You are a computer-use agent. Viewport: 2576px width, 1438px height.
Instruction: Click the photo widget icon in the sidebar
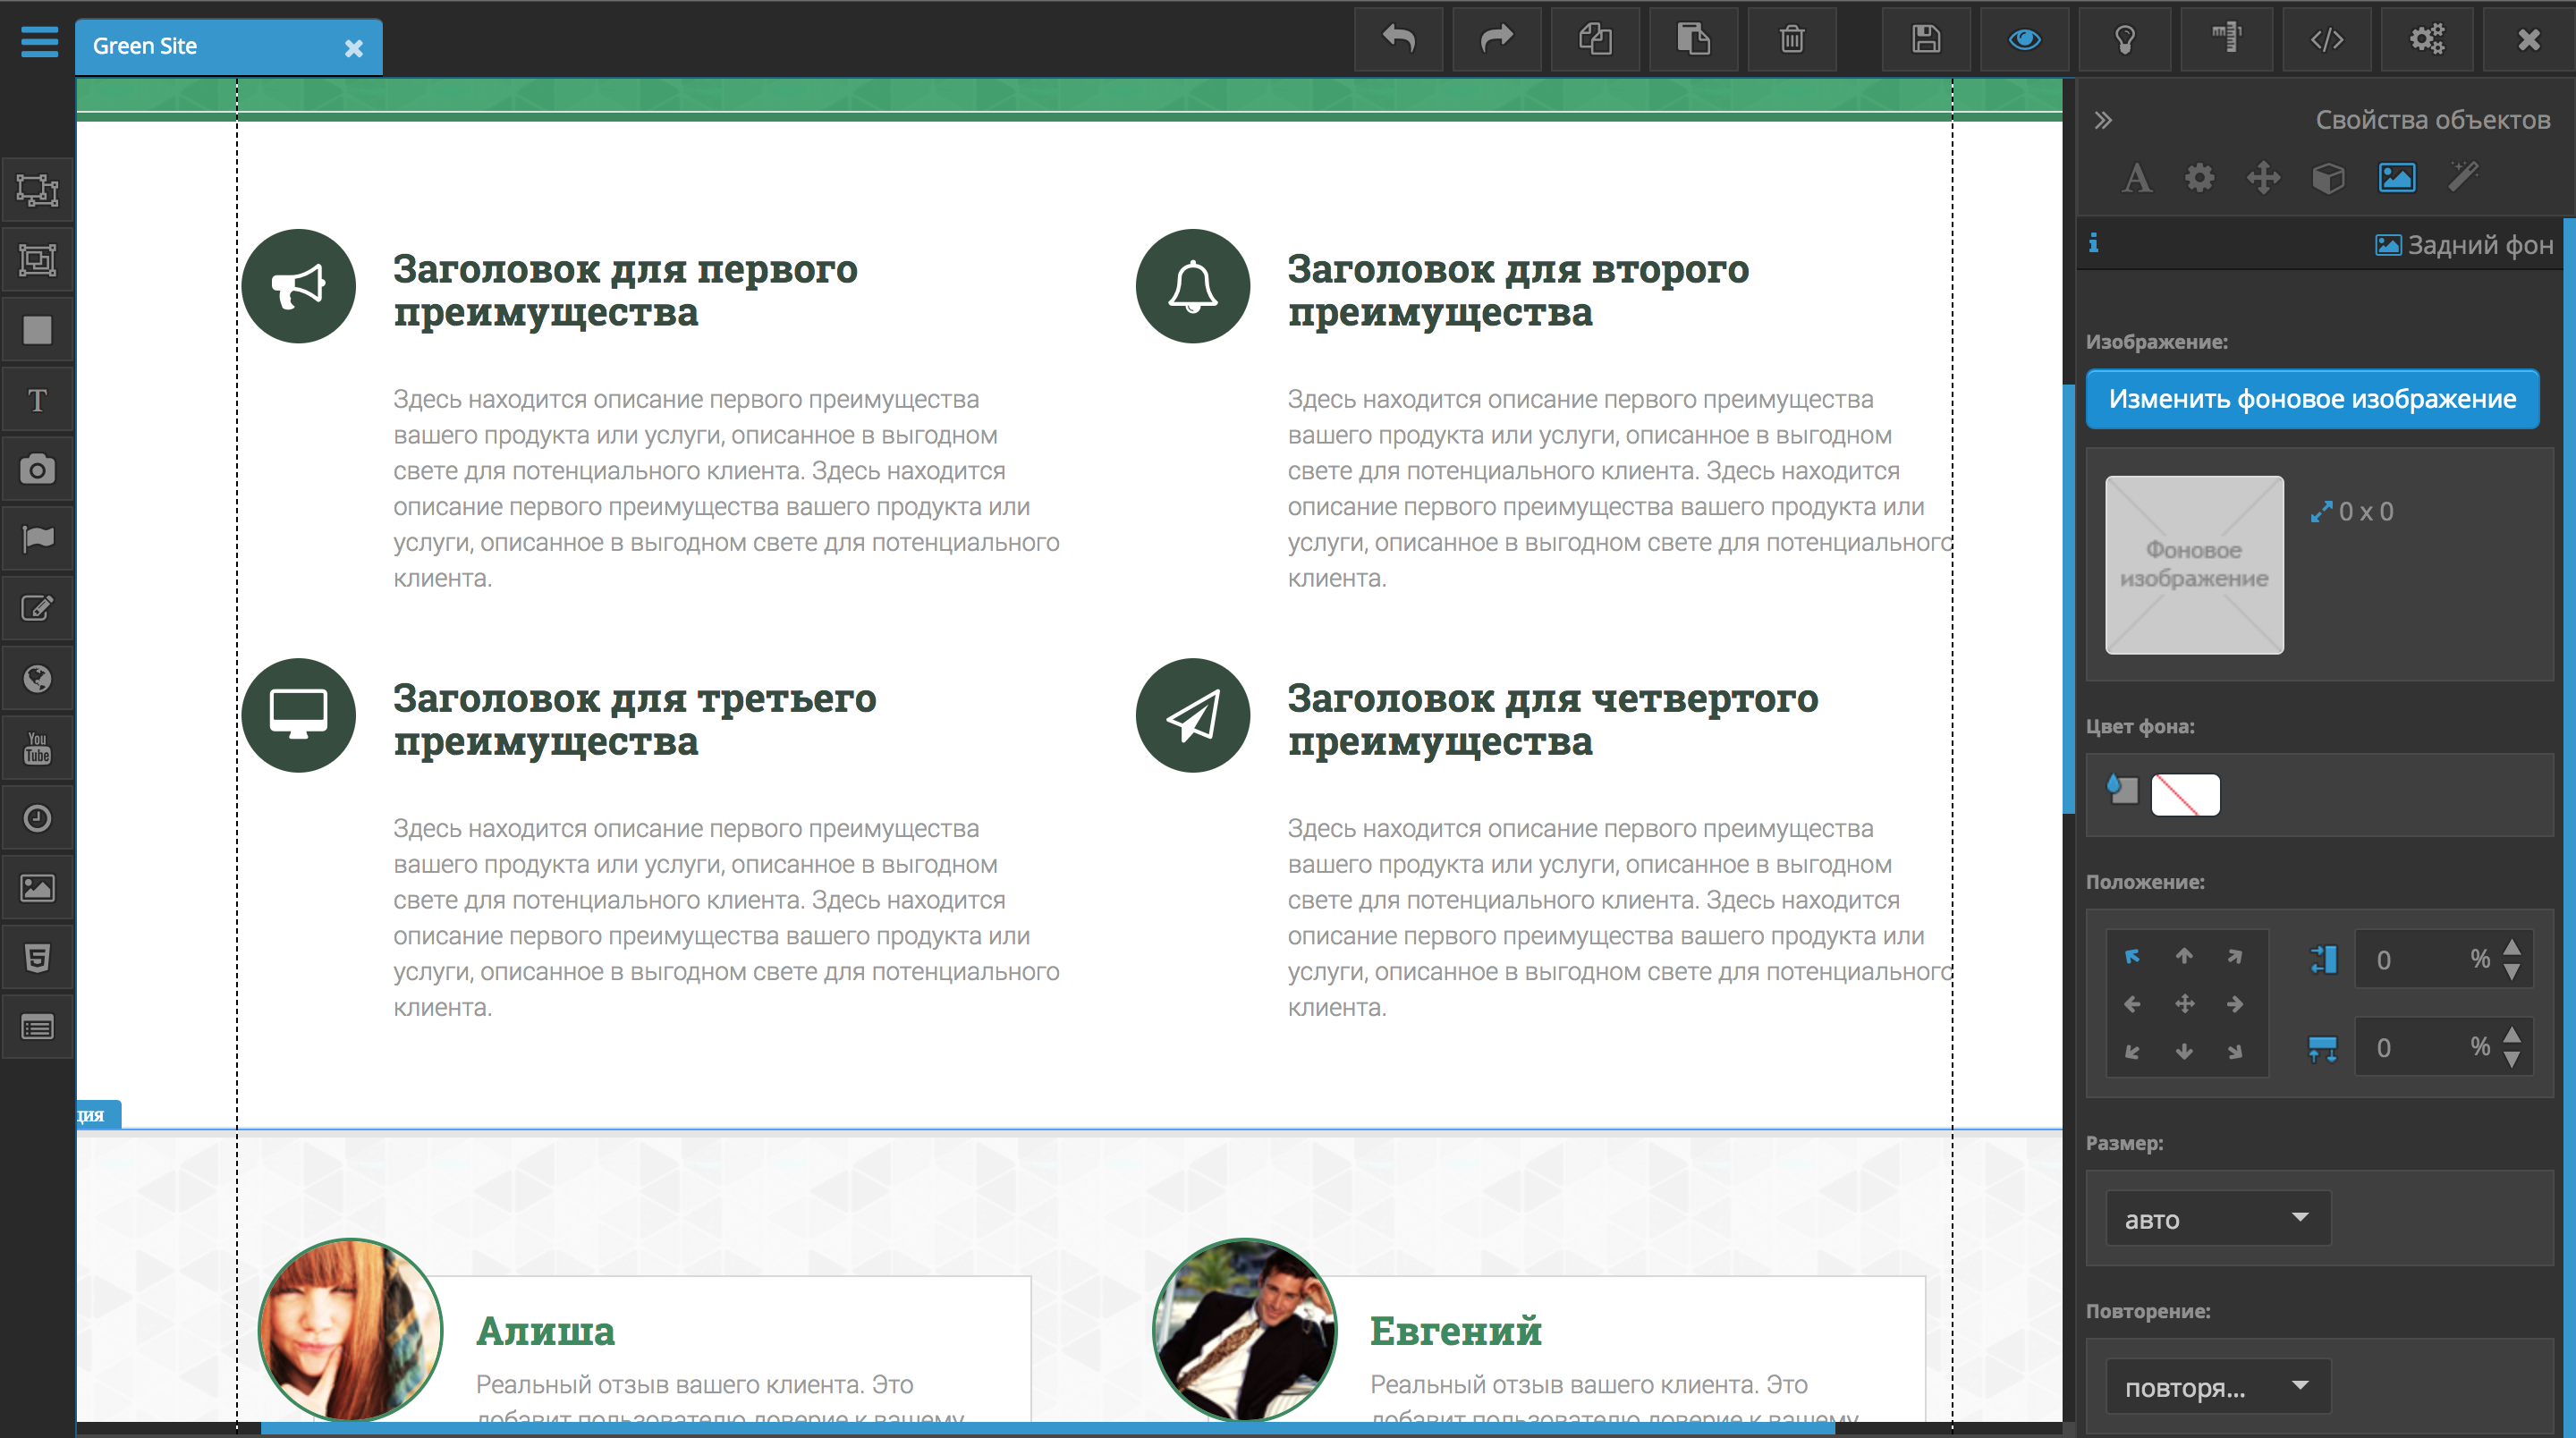tap(37, 468)
